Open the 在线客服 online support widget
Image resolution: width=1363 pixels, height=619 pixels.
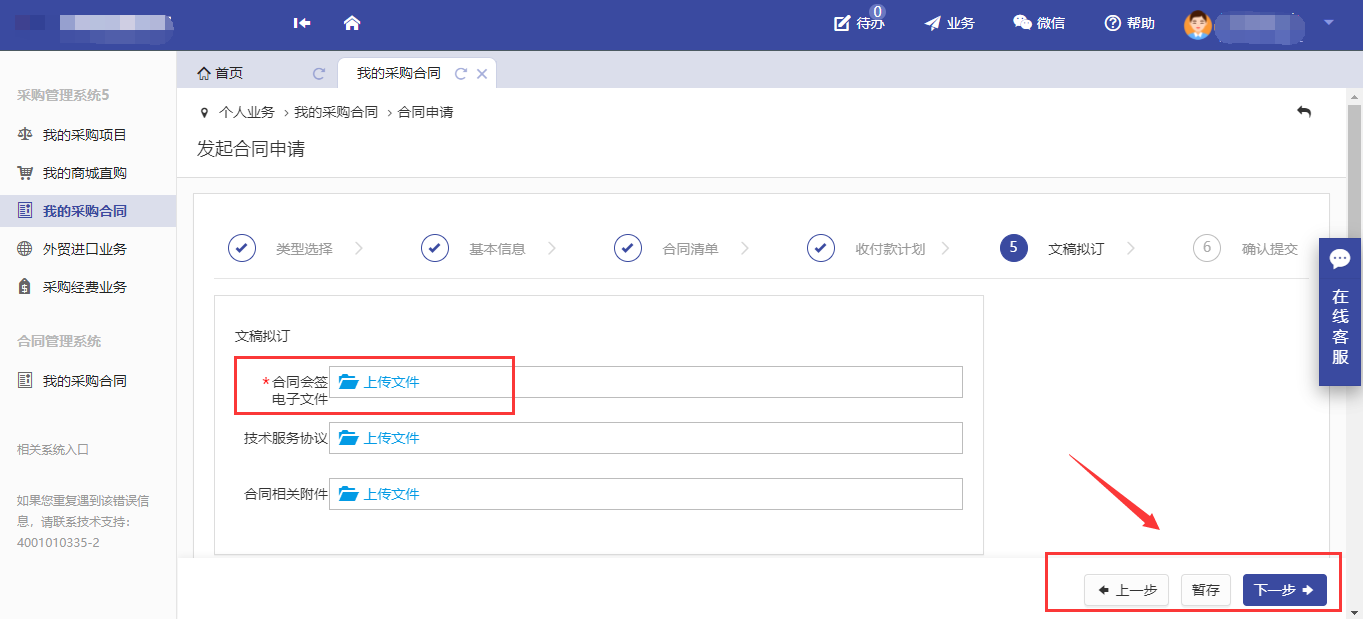[x=1340, y=310]
